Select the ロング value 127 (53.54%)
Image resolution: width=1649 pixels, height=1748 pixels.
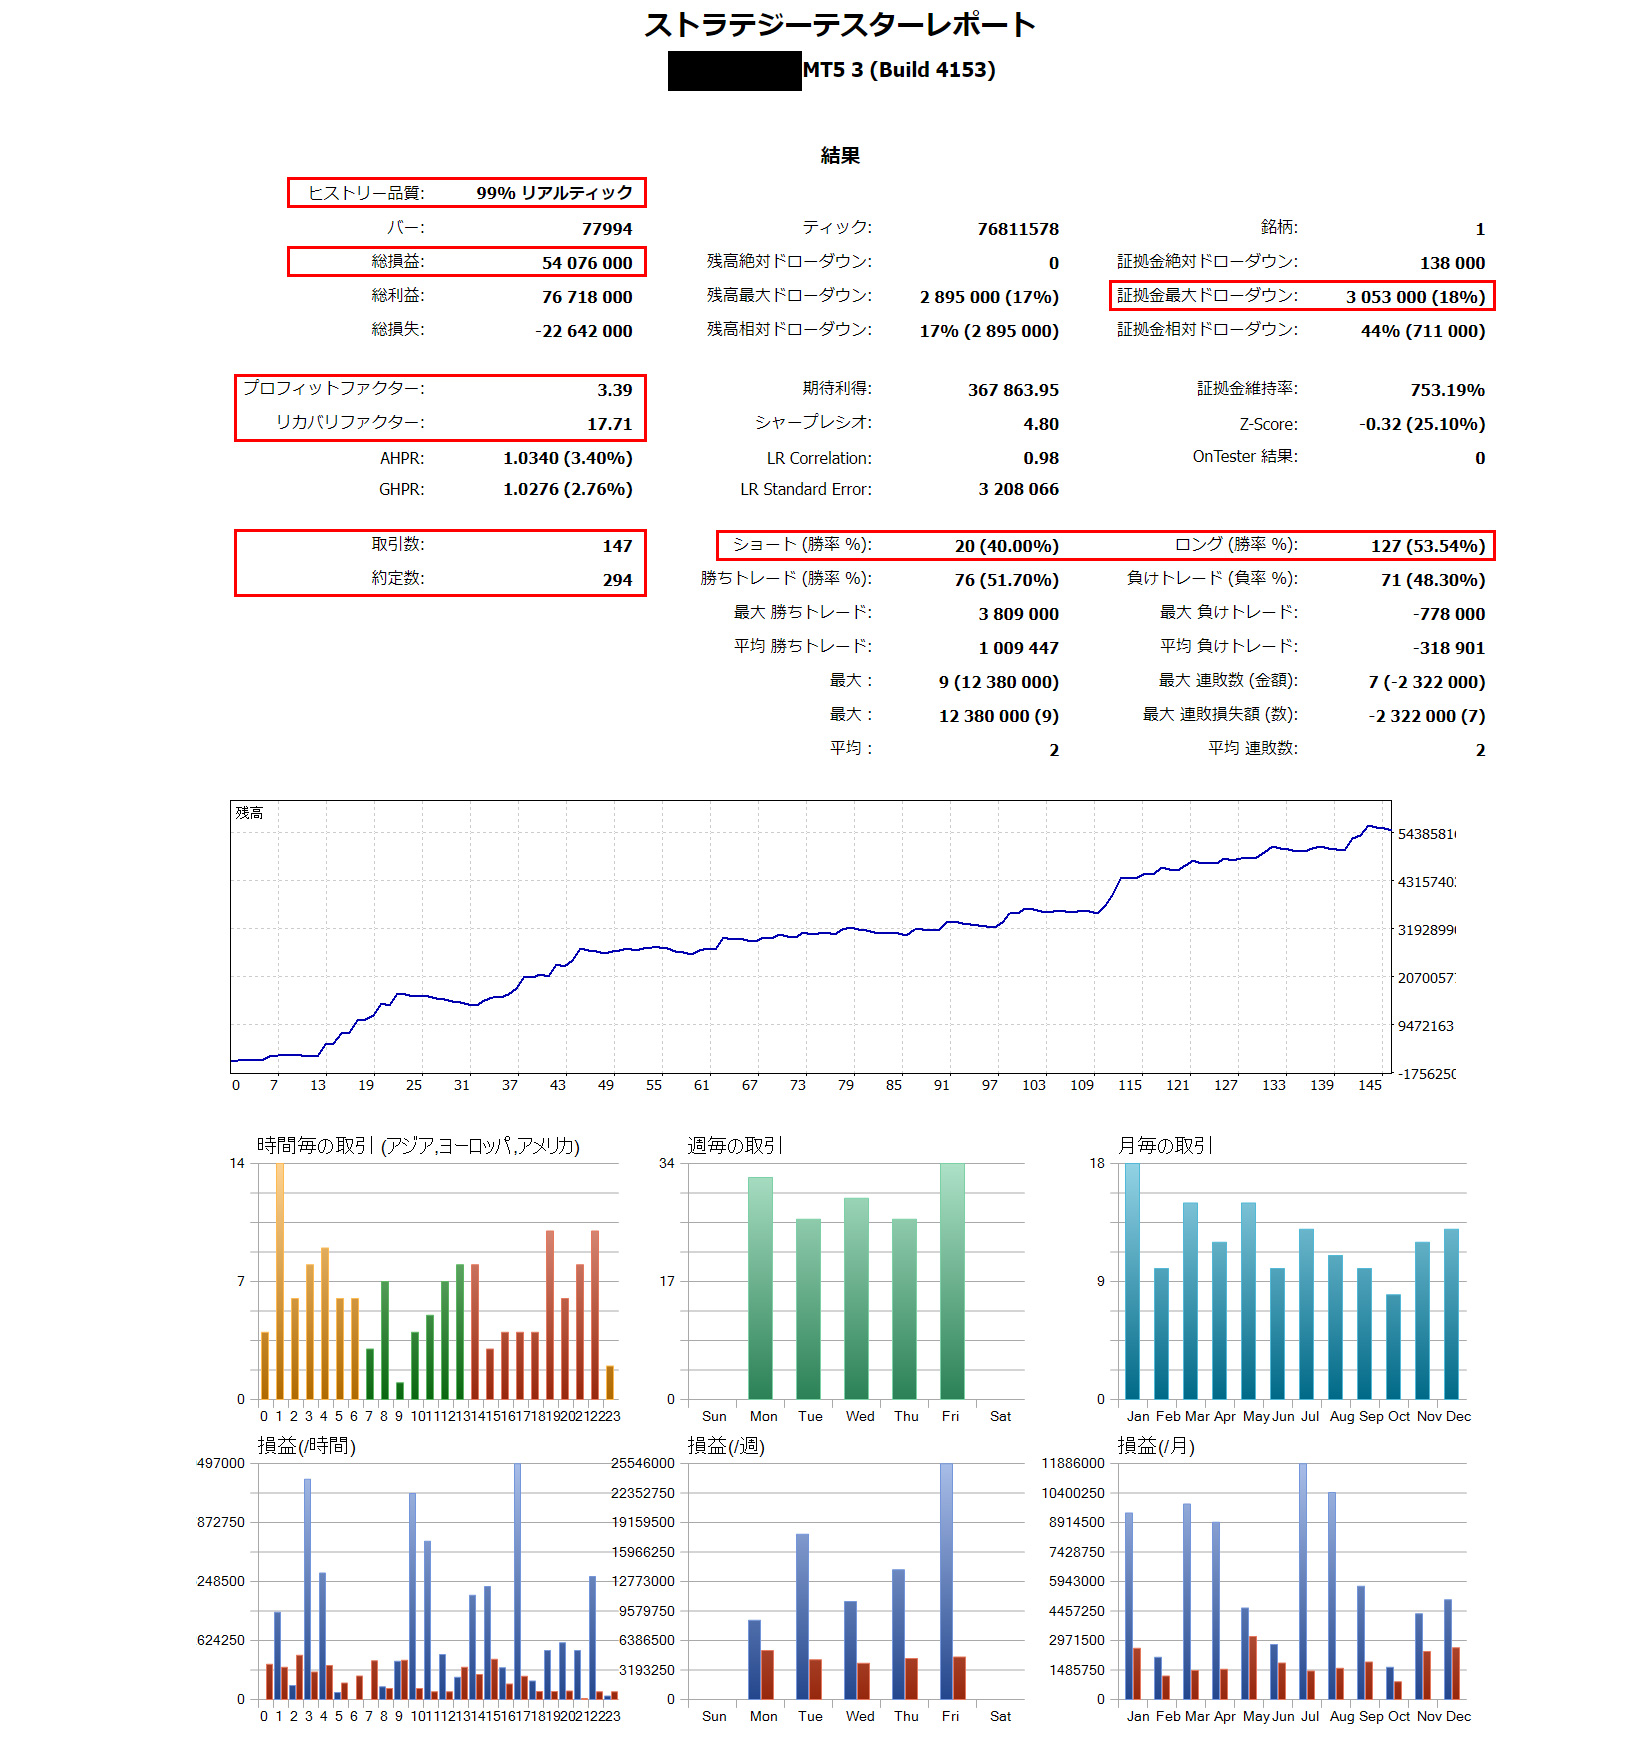coord(1428,546)
